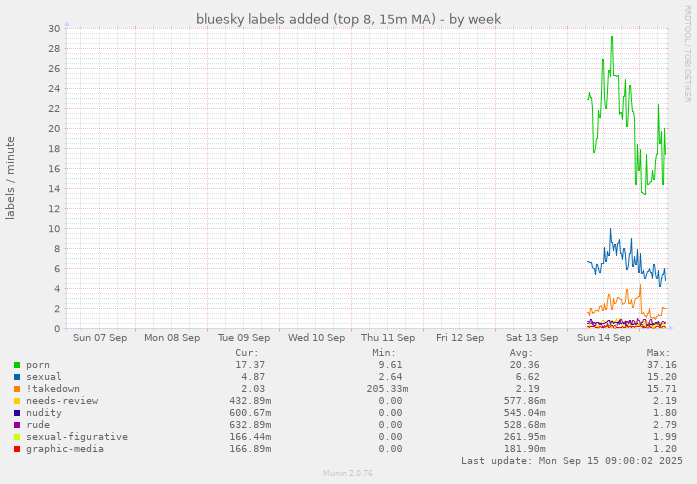This screenshot has height=484, width=697.
Task: Click !takedown maximum value 15.71
Action: coord(662,389)
